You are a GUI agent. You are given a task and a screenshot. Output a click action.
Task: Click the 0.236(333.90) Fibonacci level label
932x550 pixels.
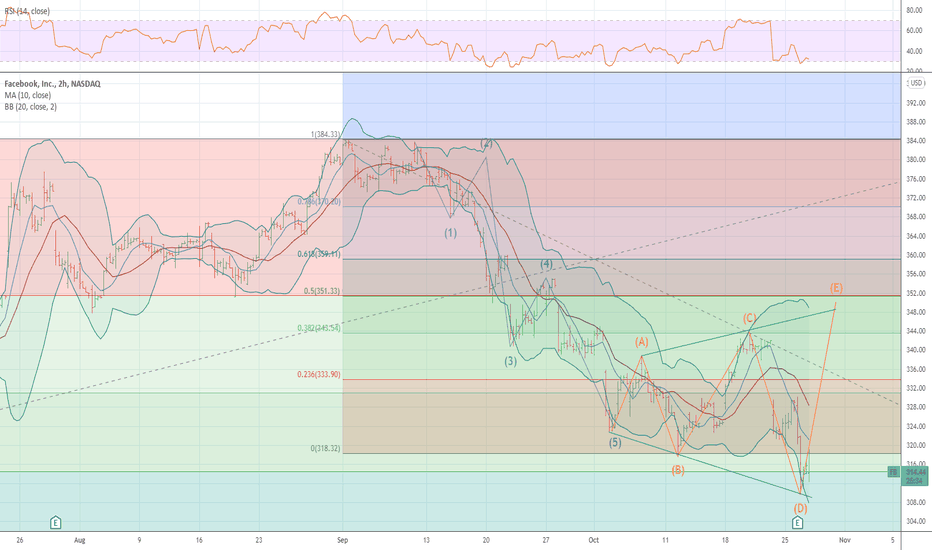click(x=319, y=375)
